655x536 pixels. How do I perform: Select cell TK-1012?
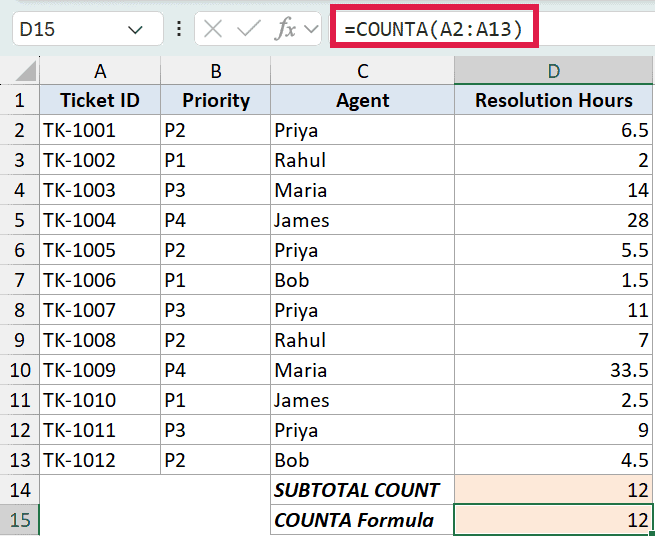100,460
